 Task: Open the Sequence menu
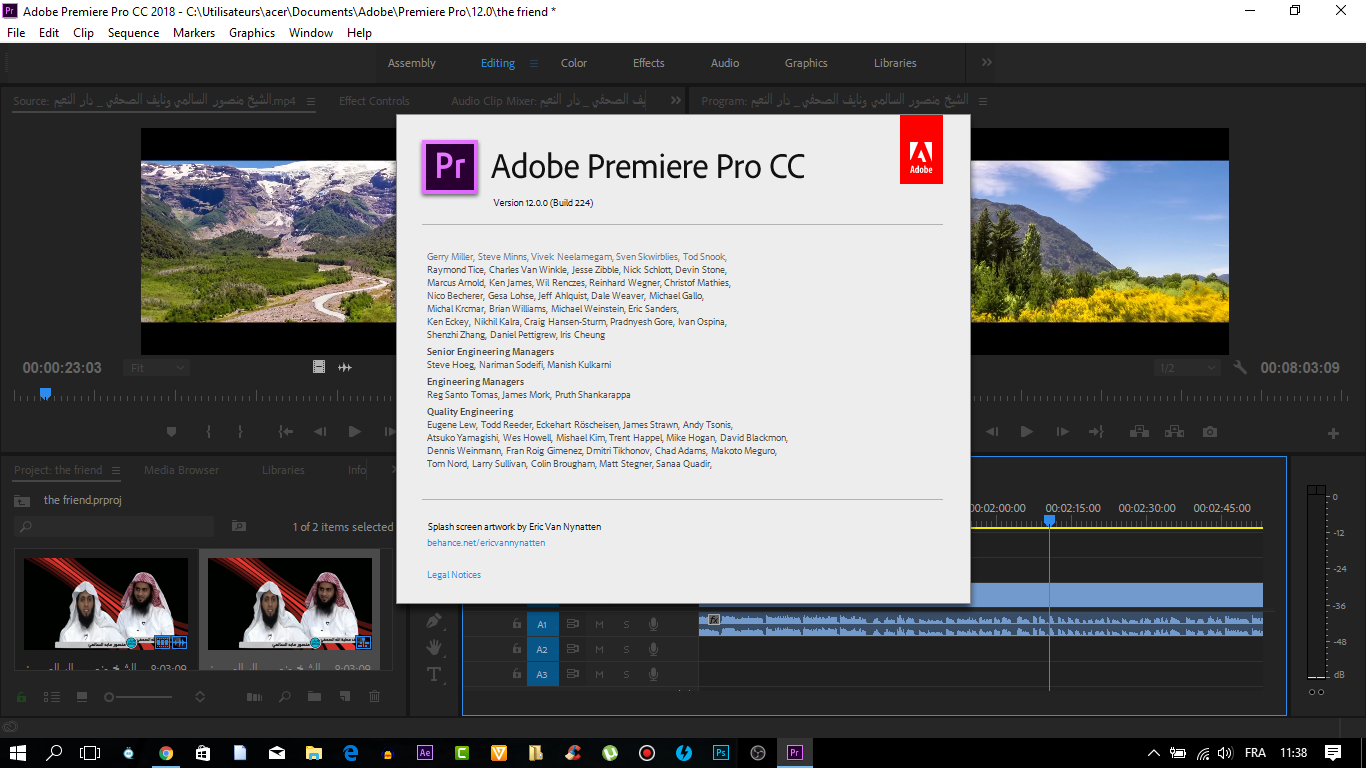tap(133, 33)
